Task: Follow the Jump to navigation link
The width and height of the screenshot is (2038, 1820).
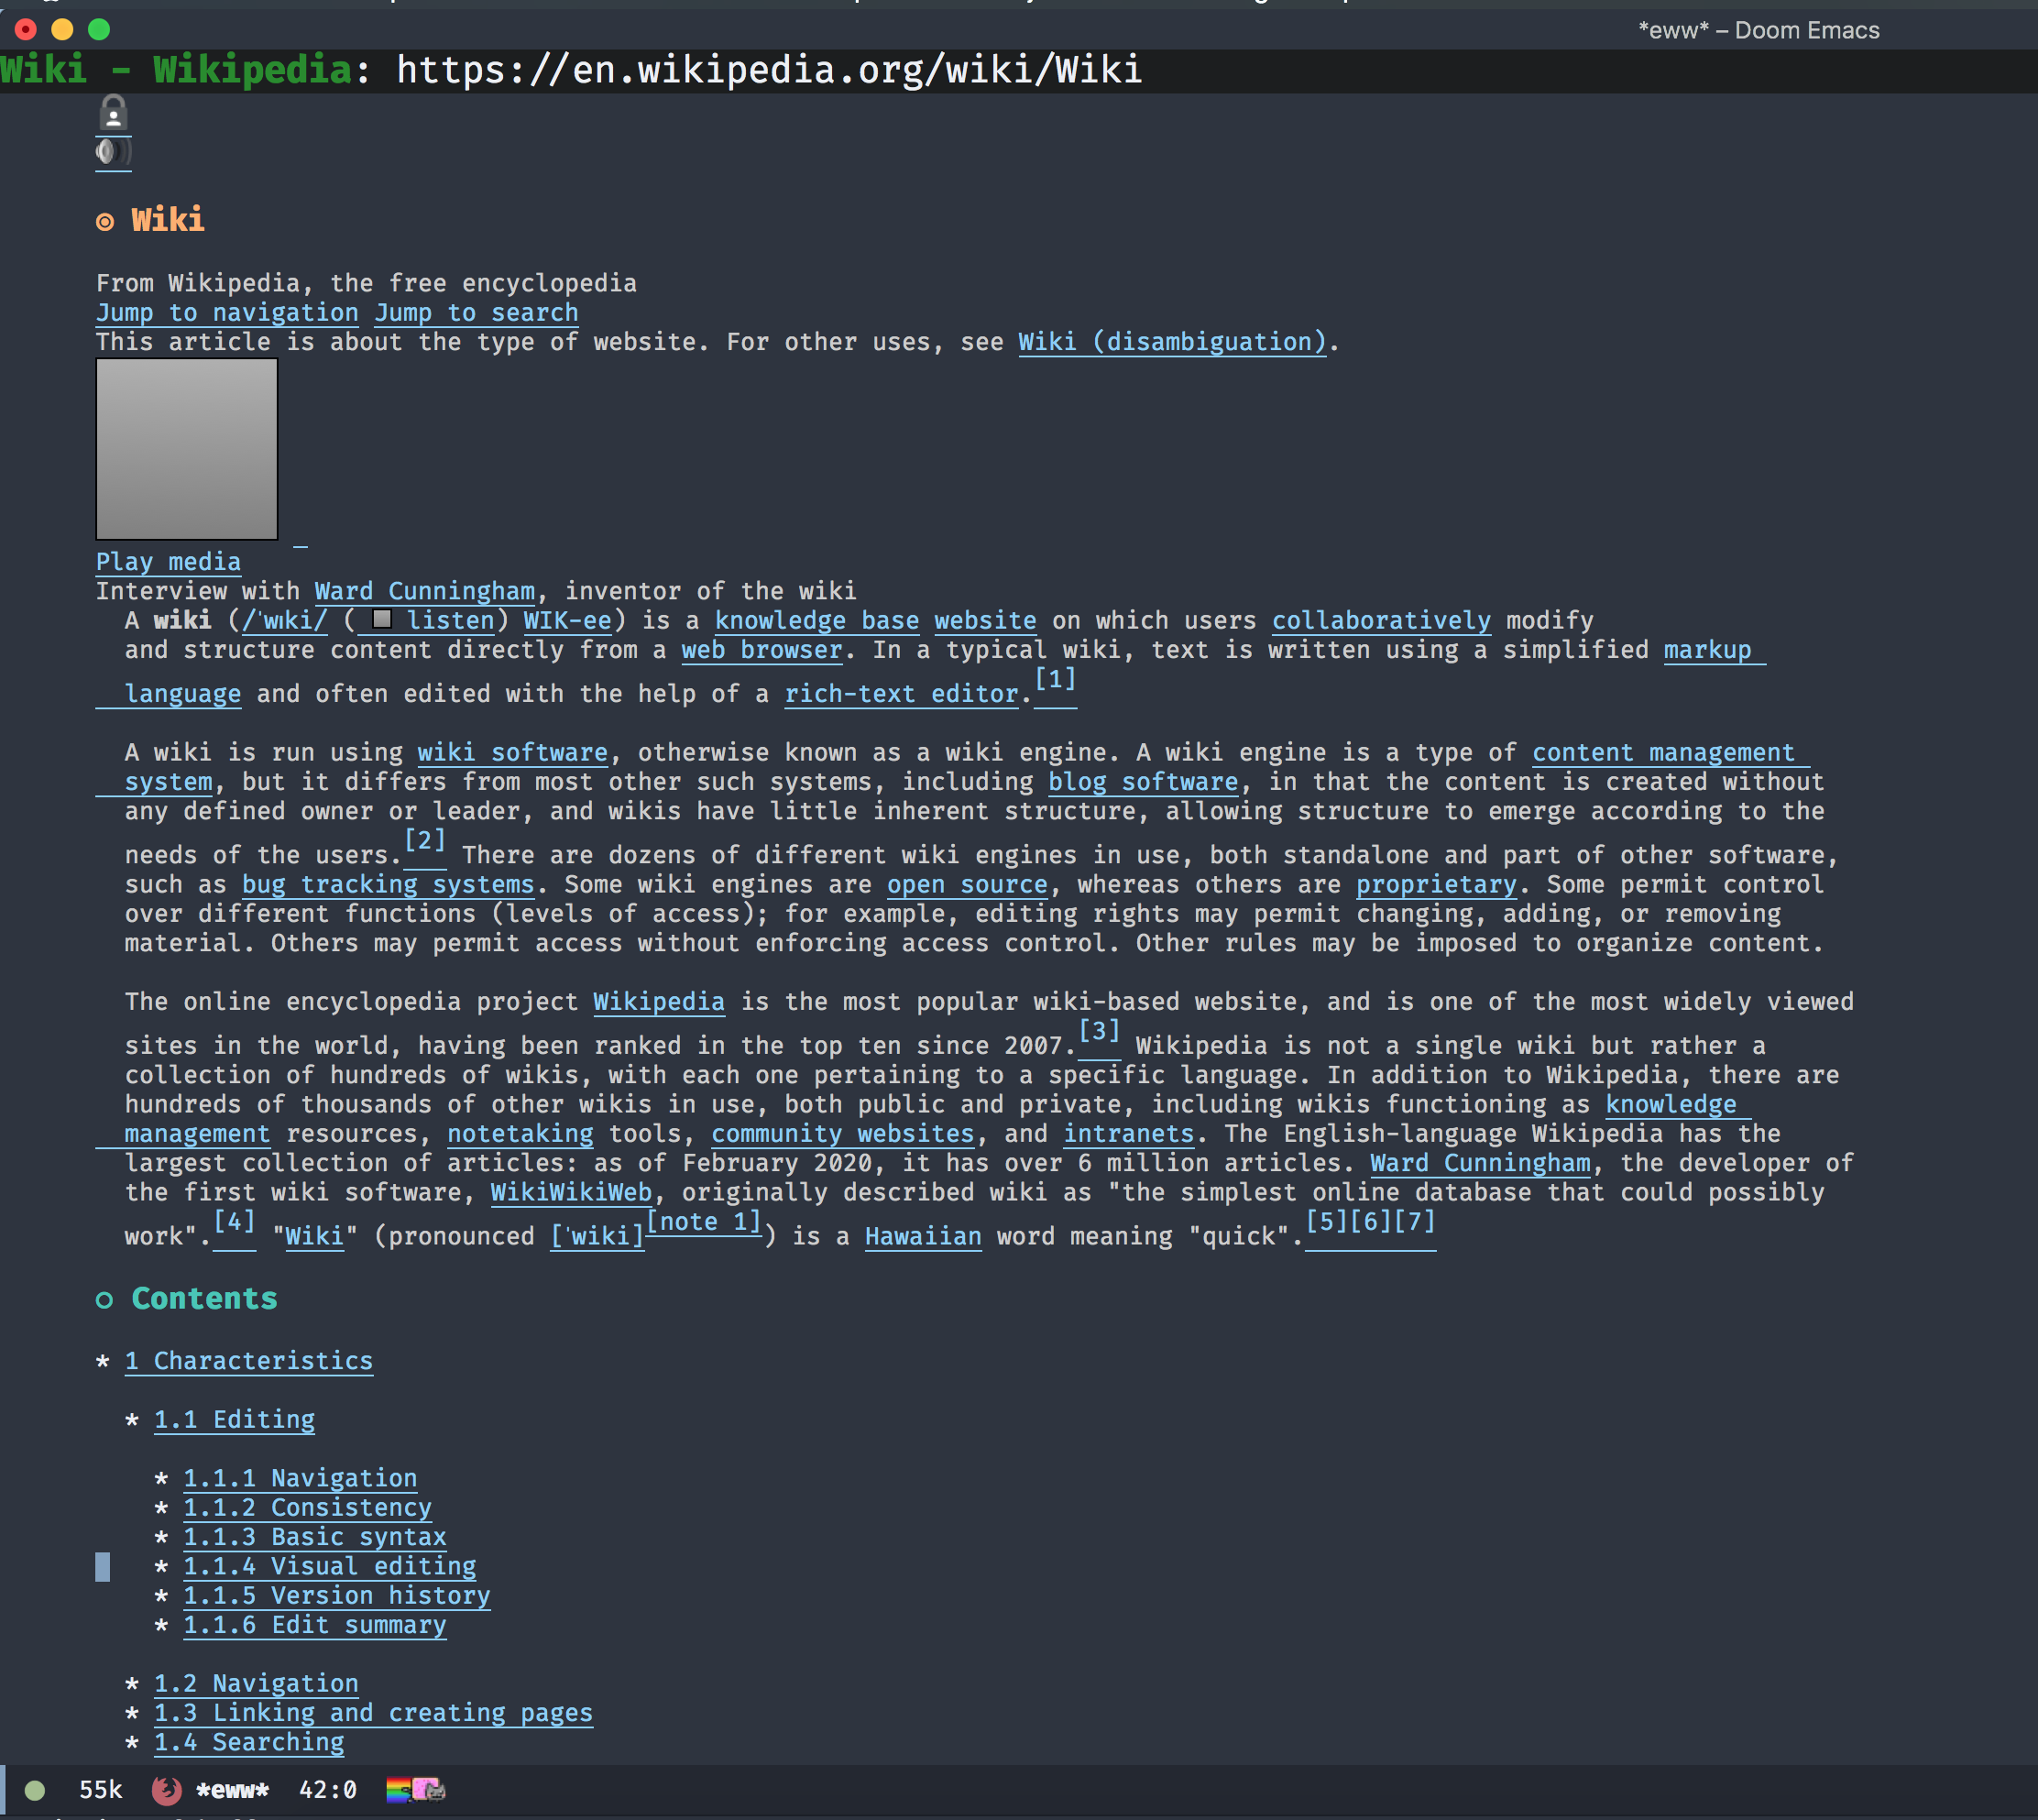Action: (x=227, y=313)
